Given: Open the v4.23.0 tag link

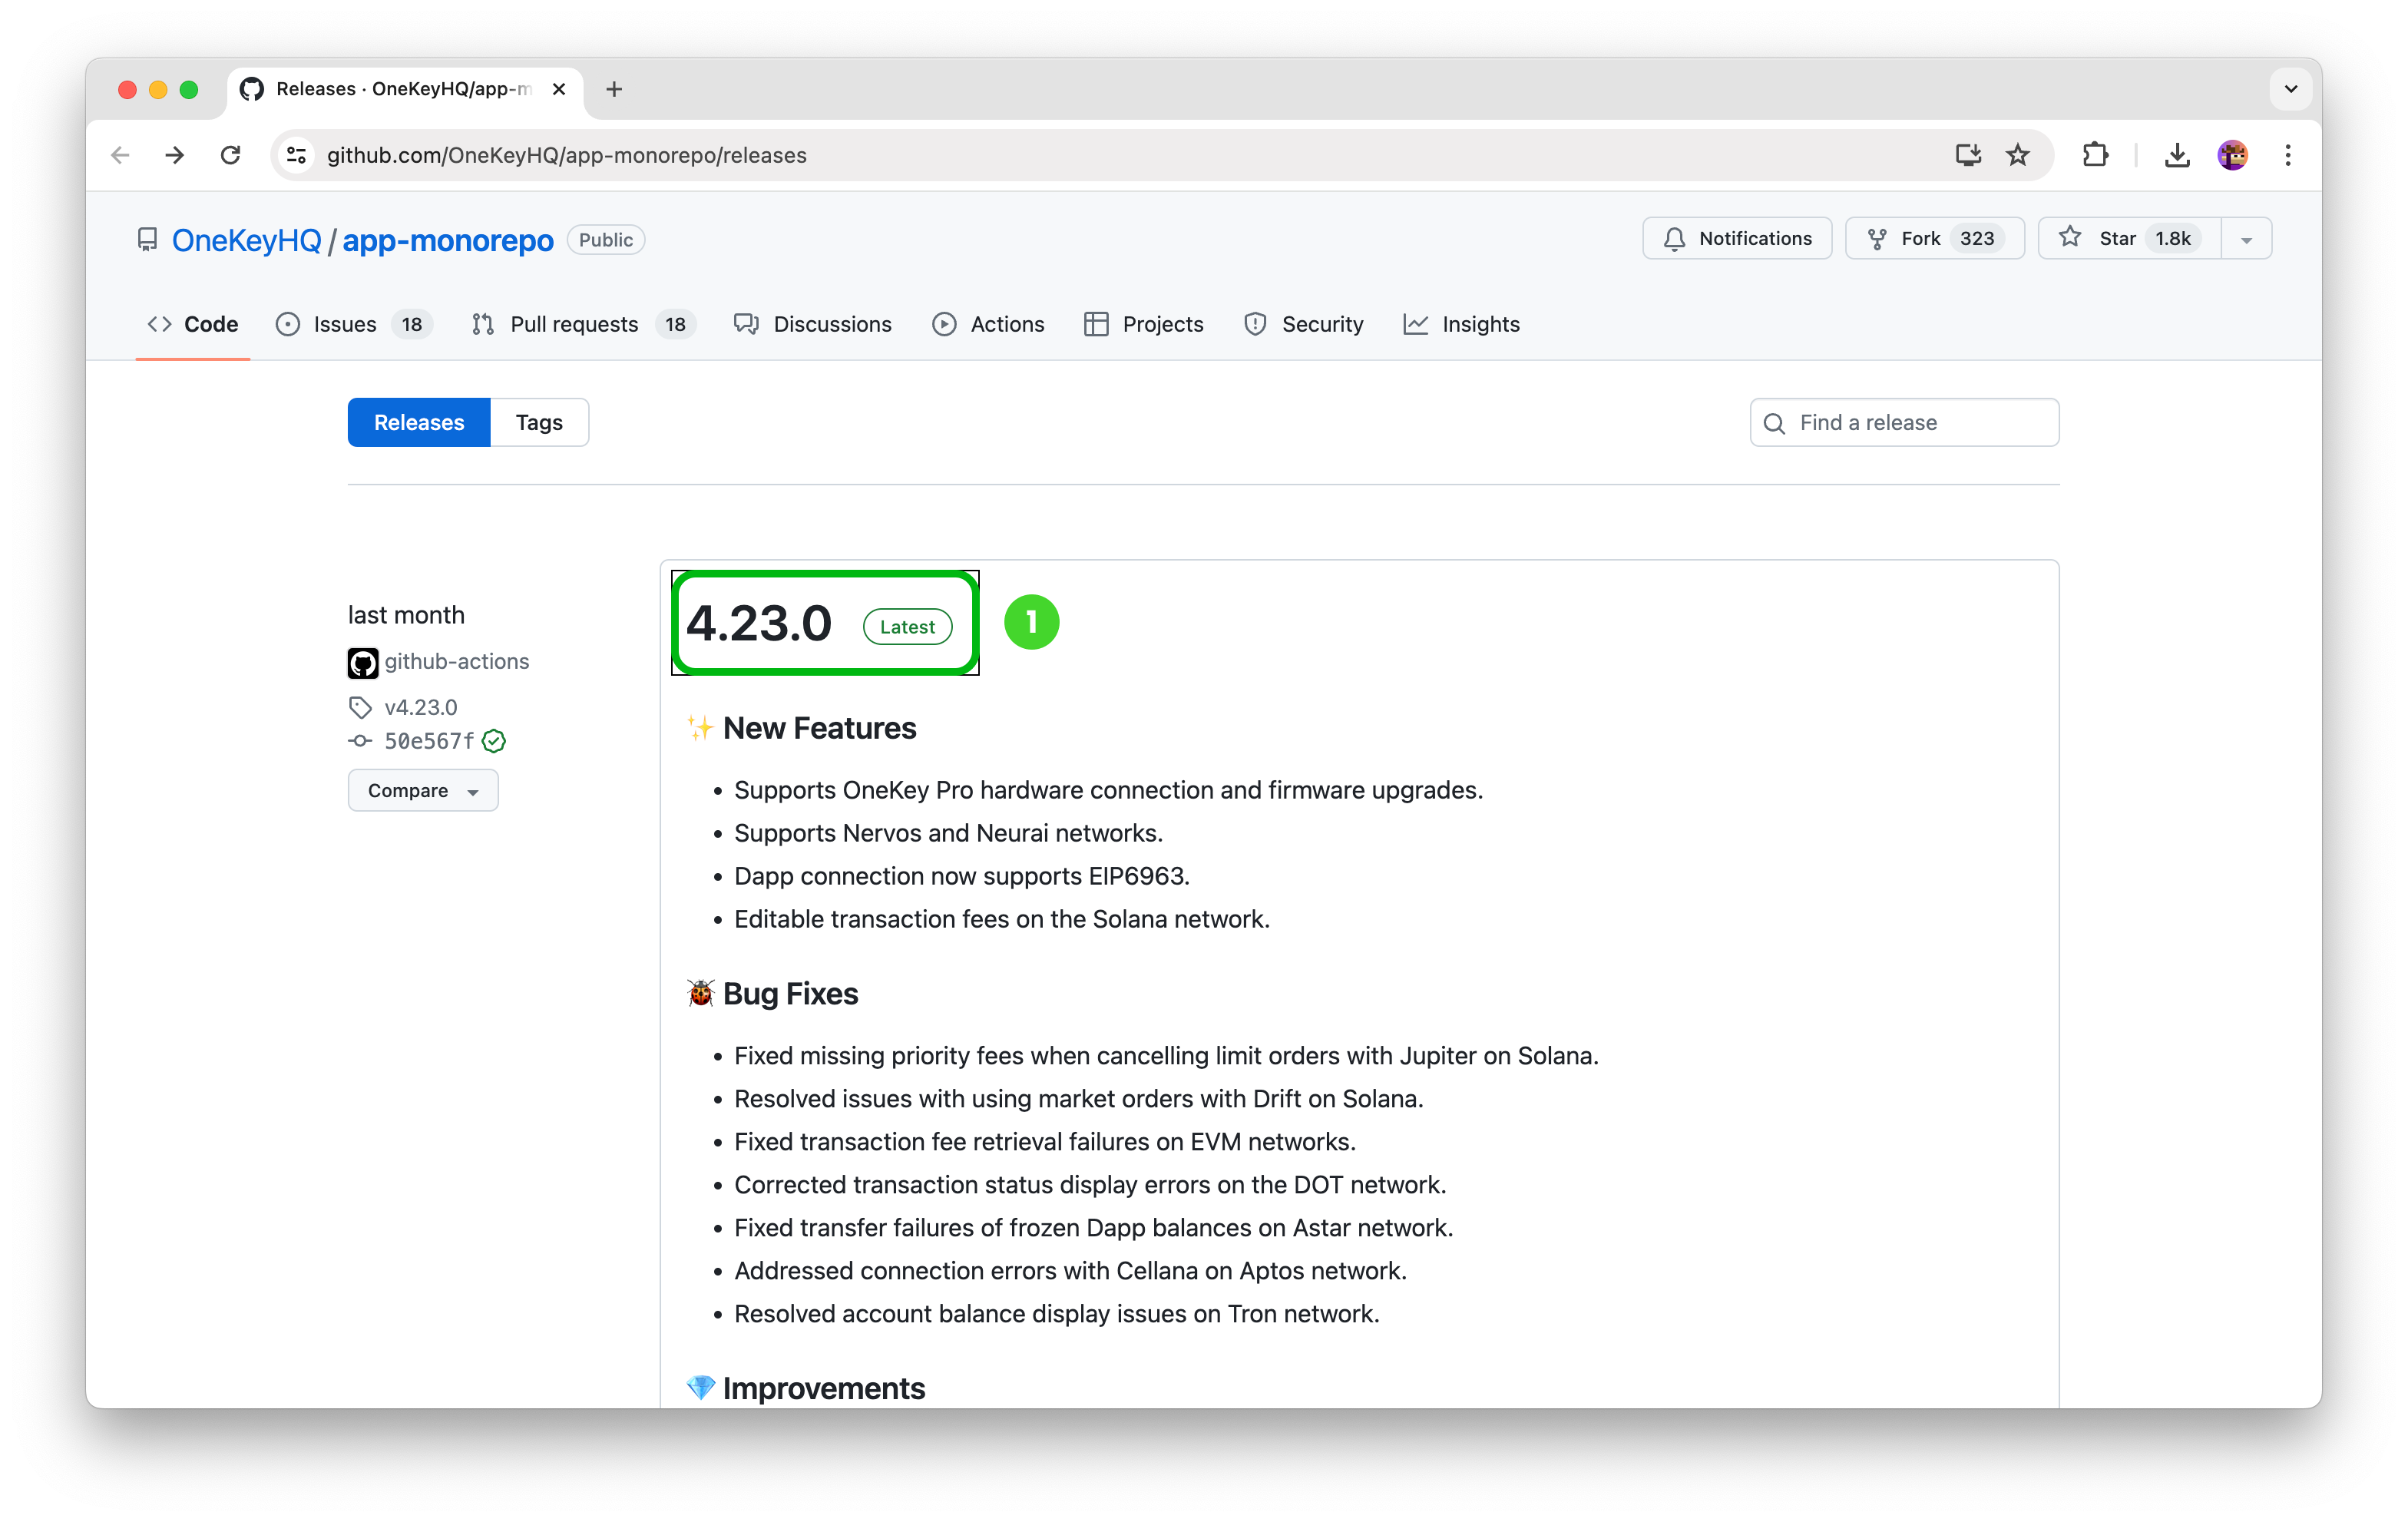Looking at the screenshot, I should (421, 707).
